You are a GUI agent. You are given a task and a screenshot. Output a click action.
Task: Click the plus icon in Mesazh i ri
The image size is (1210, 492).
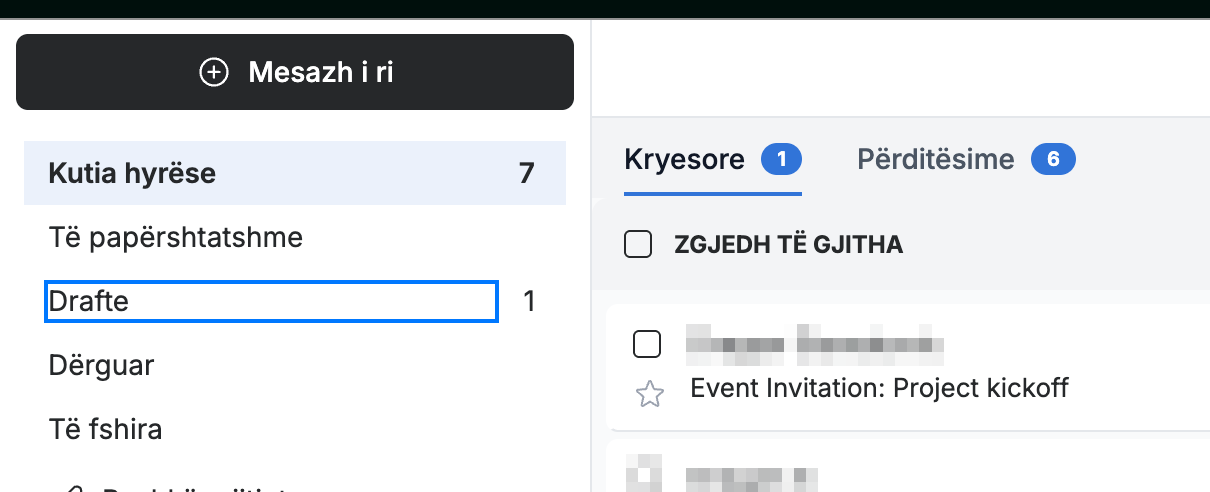pos(214,72)
